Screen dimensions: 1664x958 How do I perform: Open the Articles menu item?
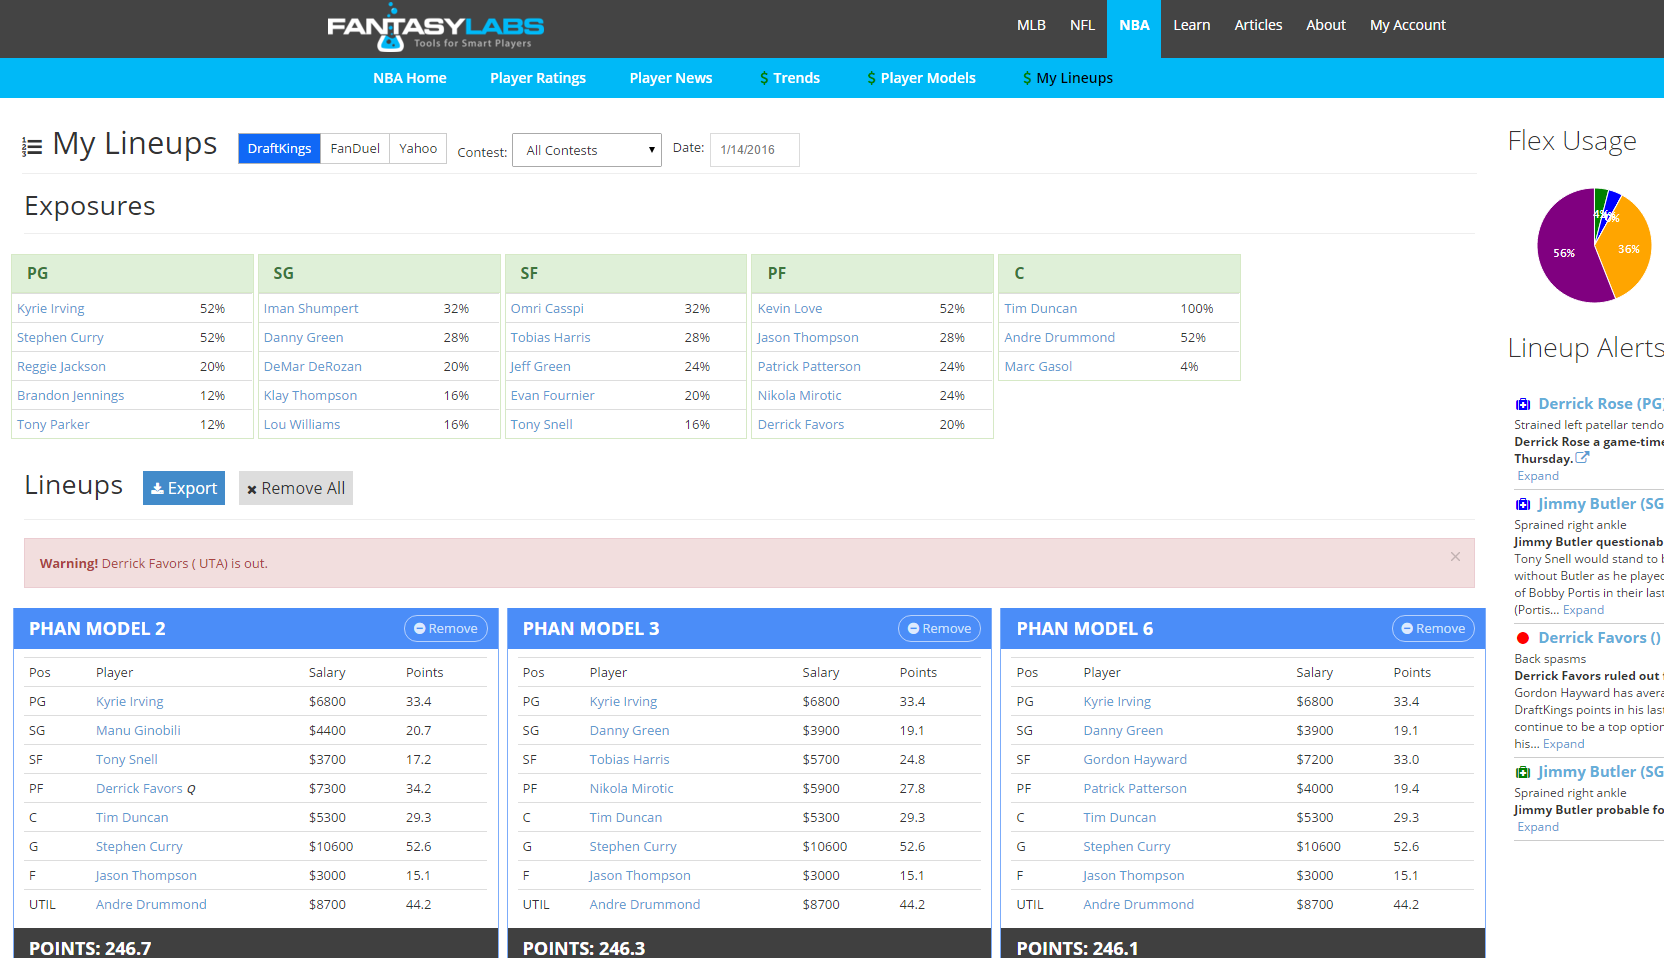1258,25
